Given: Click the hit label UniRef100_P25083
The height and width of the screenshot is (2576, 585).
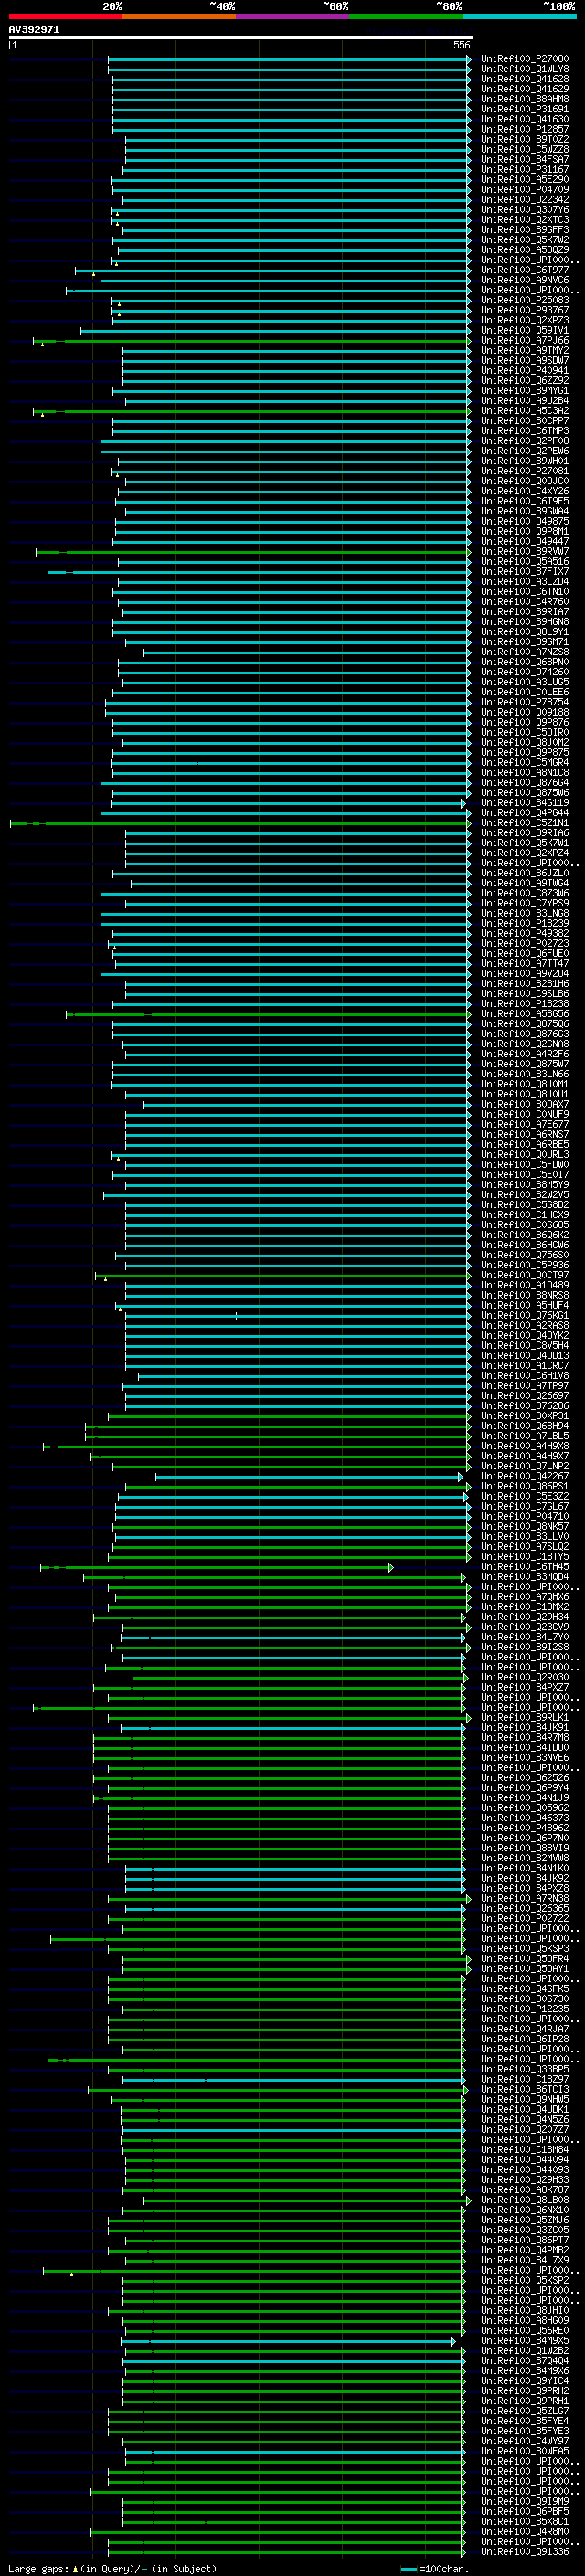Looking at the screenshot, I should [525, 300].
